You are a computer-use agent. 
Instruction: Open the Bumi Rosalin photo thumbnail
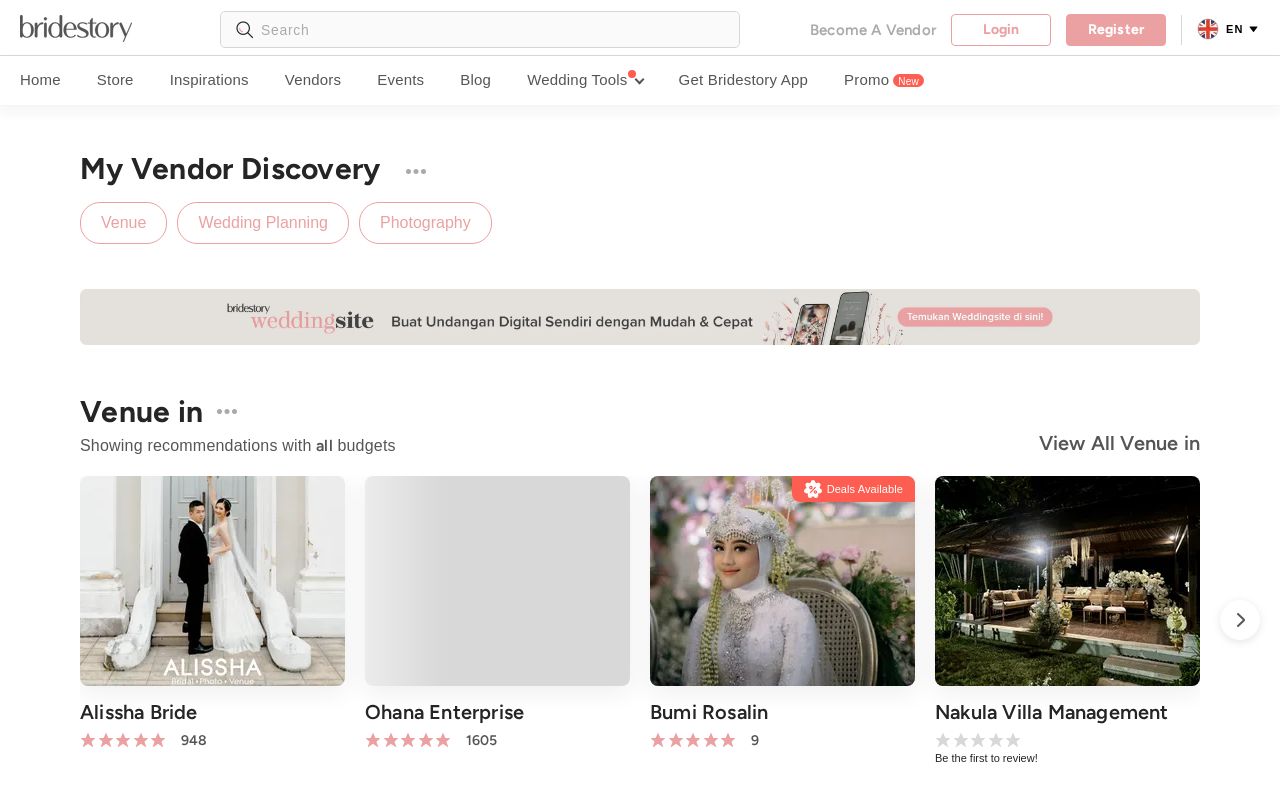782,581
